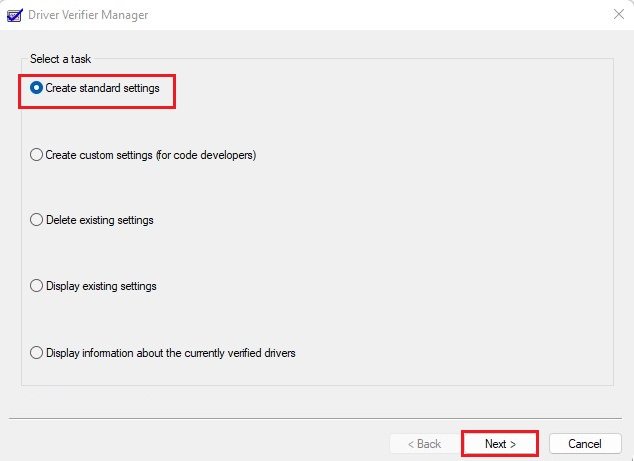Click empty space inside the task group box

tap(445, 222)
